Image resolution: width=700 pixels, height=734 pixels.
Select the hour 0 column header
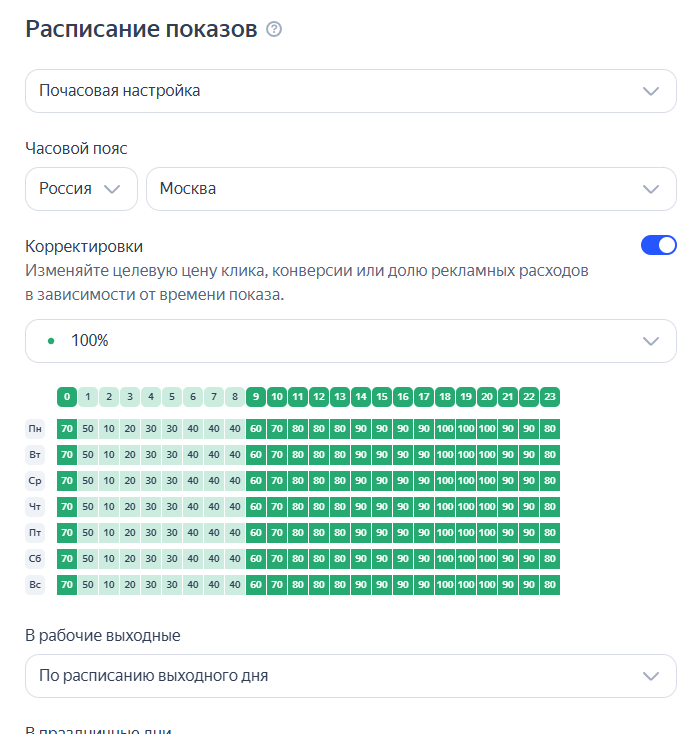(x=67, y=397)
